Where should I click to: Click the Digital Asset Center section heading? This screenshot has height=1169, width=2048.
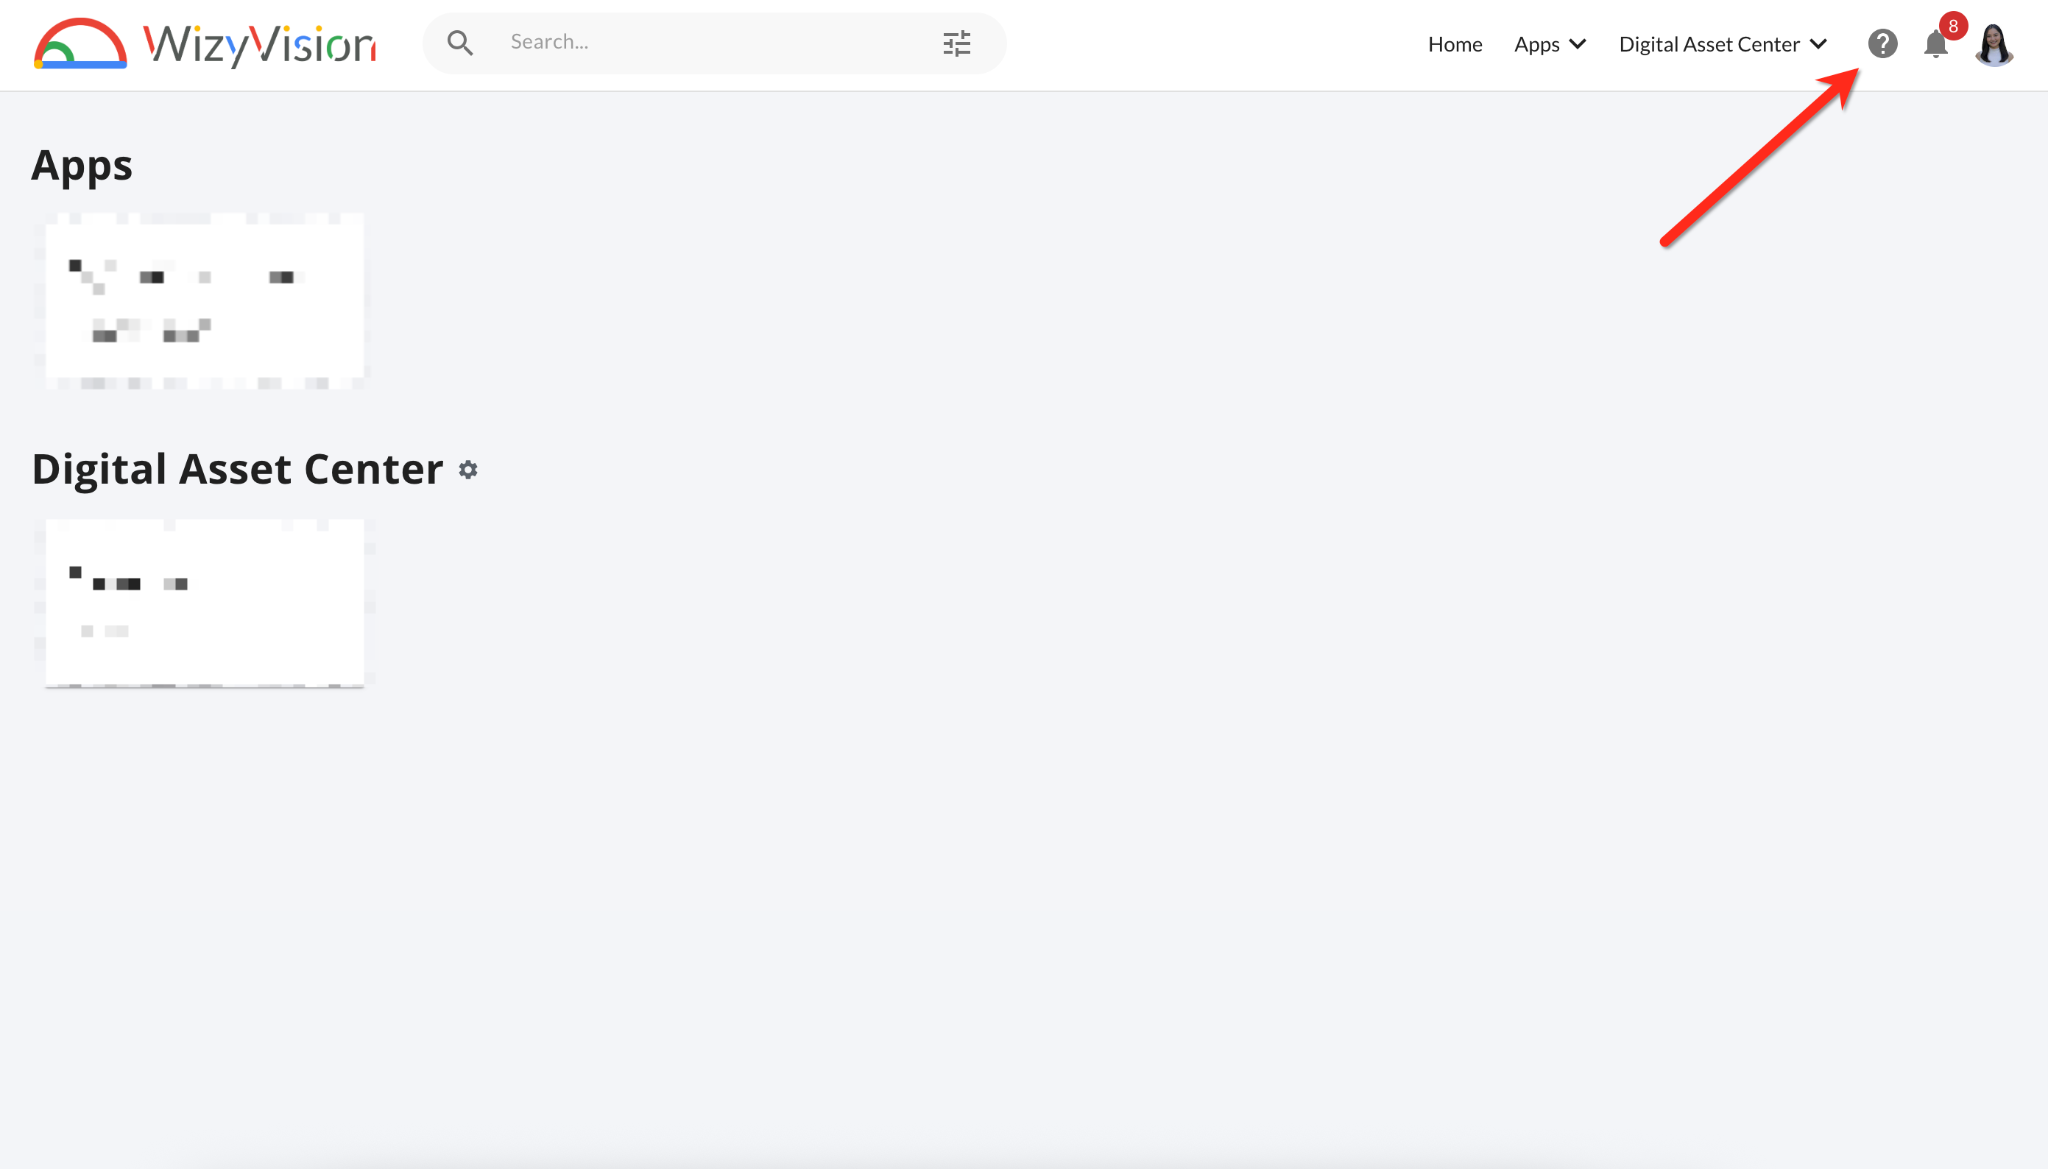point(237,469)
